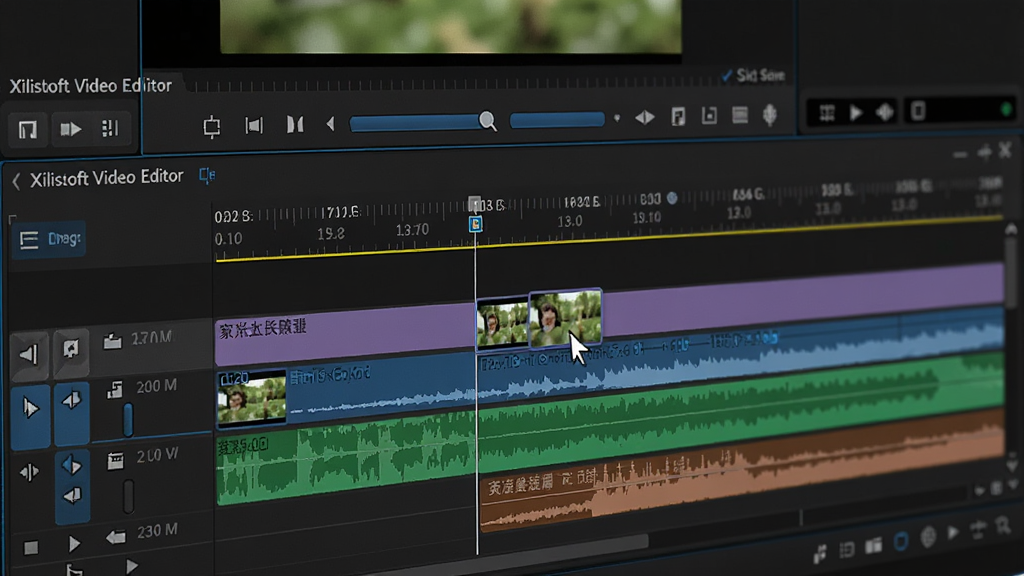
Task: Toggle the lower blue arrow button on the 210 W track
Action: point(72,496)
